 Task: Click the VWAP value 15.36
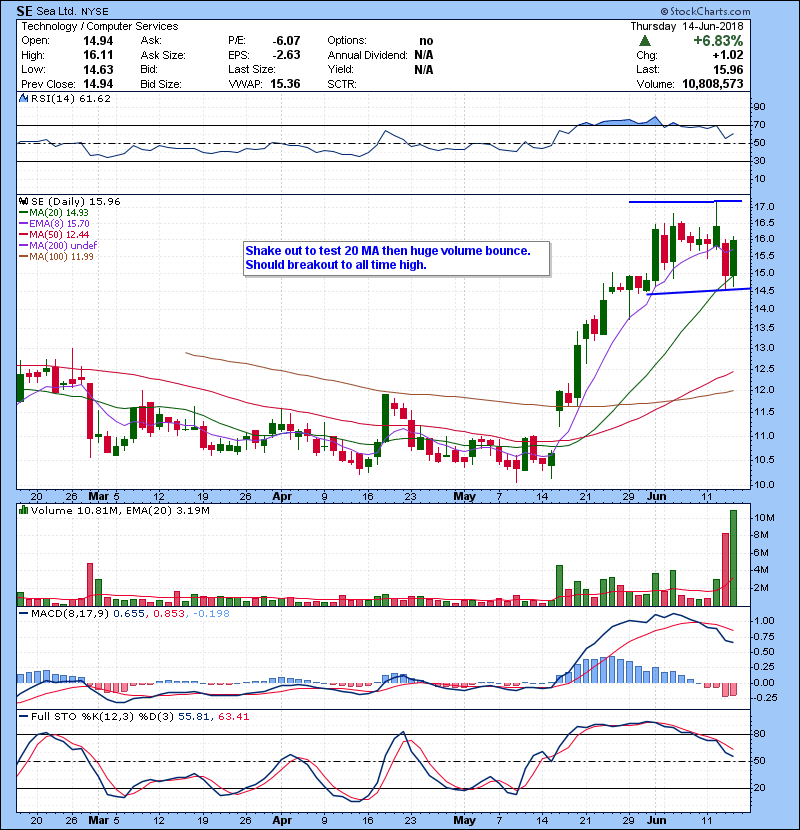point(285,84)
